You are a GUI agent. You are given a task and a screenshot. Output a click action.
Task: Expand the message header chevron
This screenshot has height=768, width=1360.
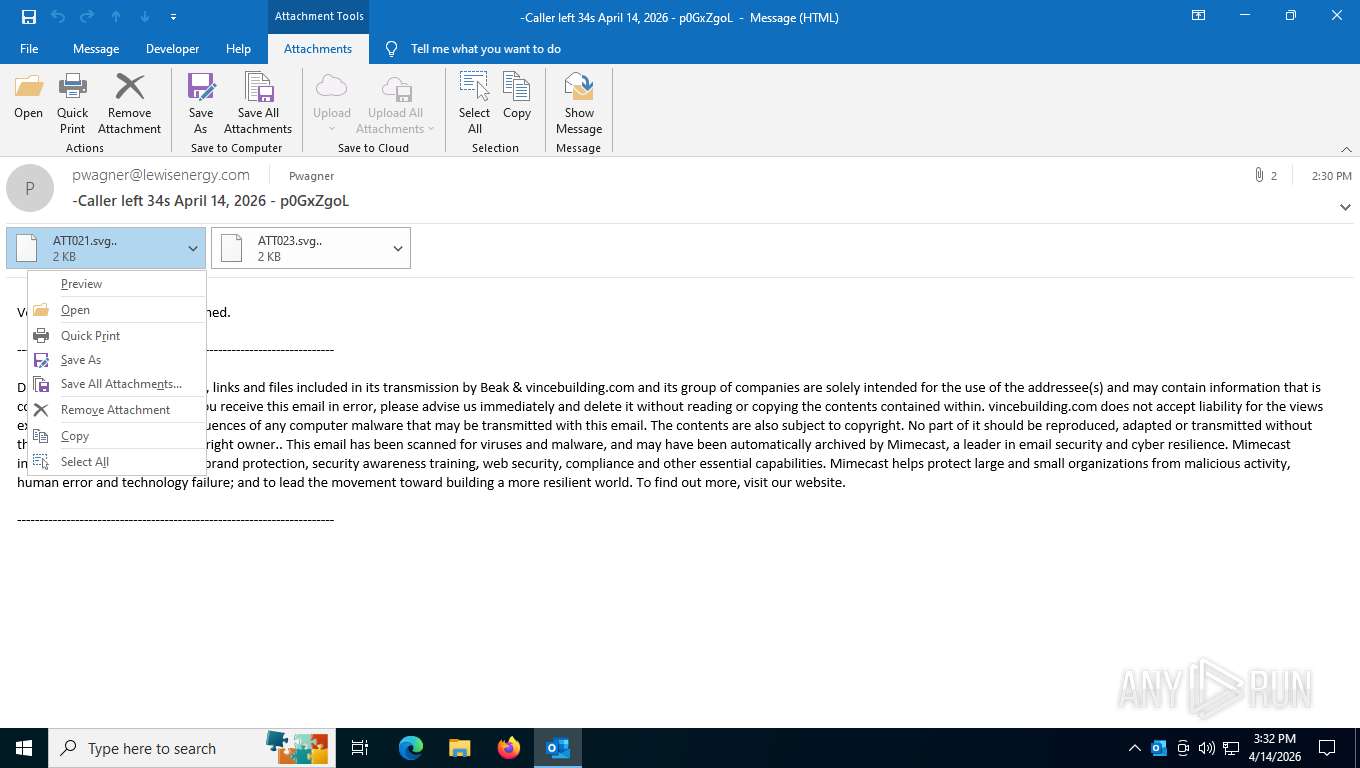click(x=1345, y=207)
